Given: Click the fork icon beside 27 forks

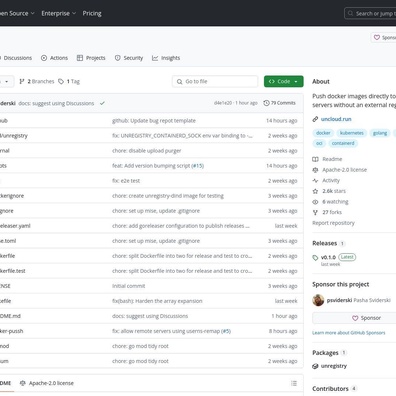Looking at the screenshot, I should (315, 212).
